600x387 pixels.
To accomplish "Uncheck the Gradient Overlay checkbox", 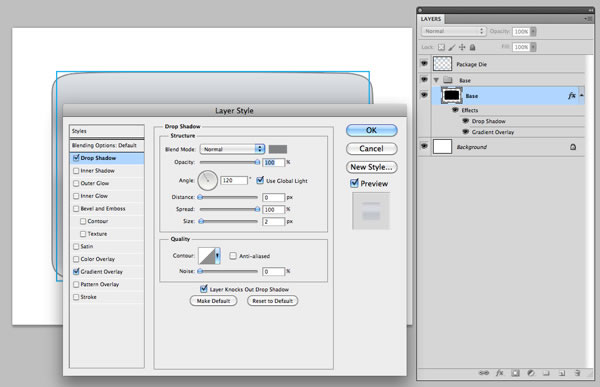I will click(x=76, y=271).
